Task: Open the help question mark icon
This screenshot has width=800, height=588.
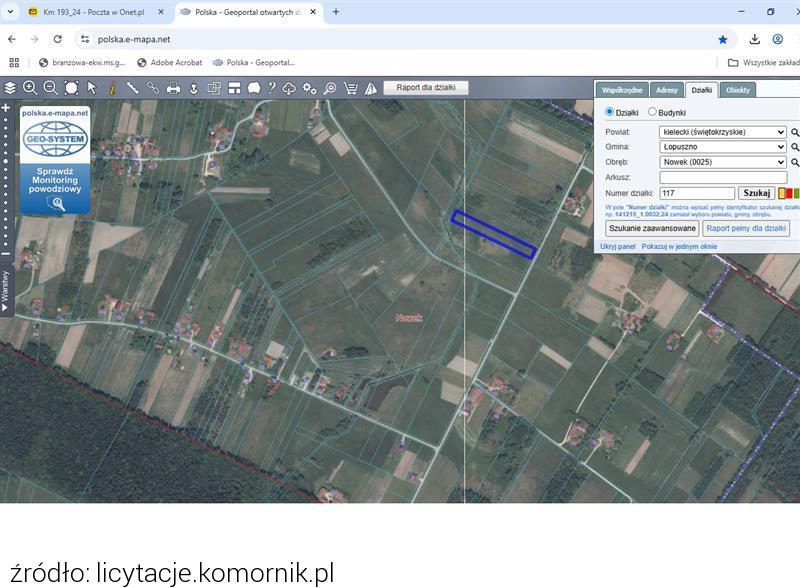Action: point(271,88)
